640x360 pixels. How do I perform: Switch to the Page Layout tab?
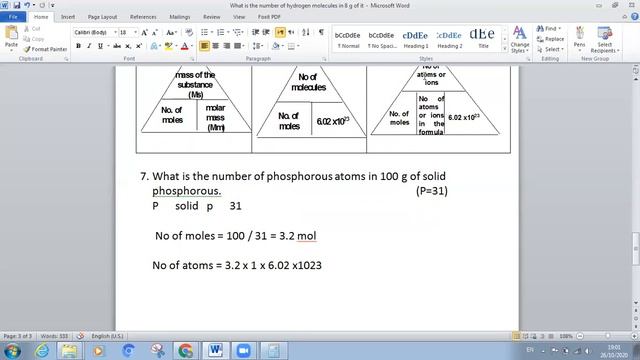pos(102,17)
